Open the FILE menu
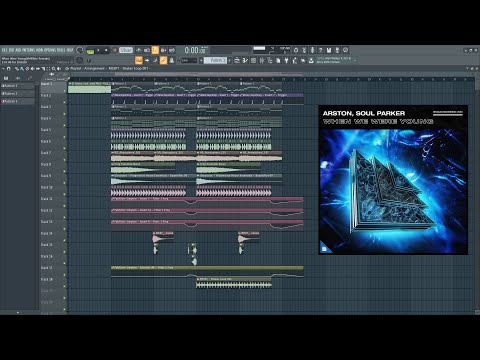The image size is (480, 360). pyautogui.click(x=5, y=50)
